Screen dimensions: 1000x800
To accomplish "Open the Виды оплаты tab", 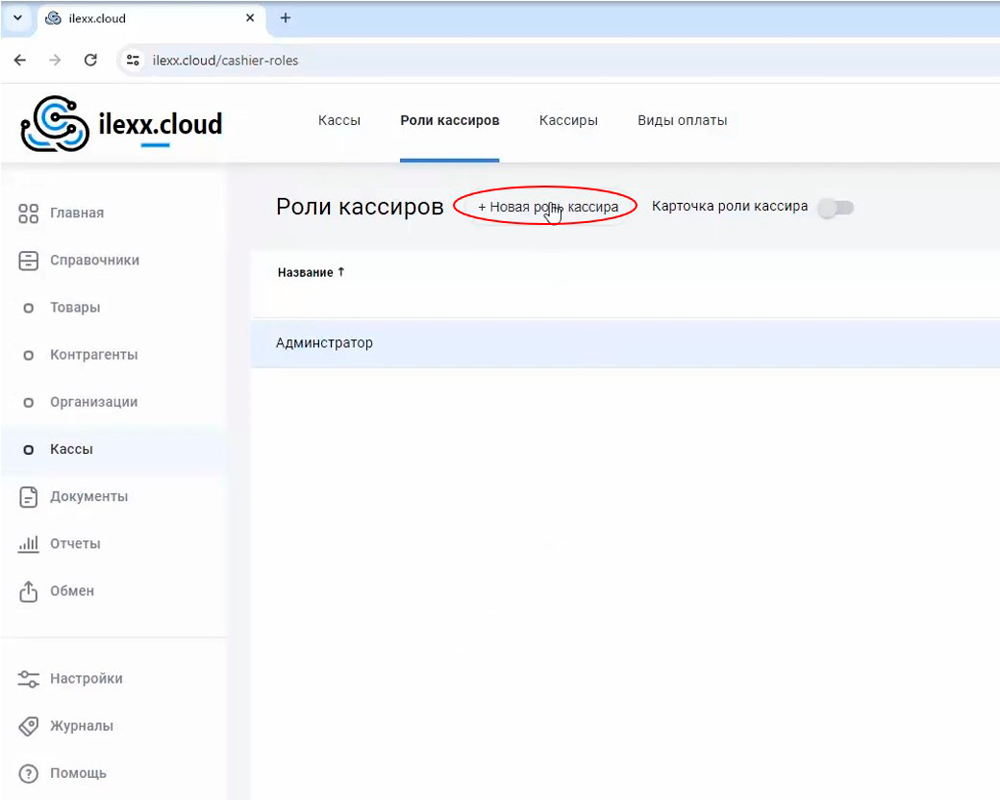I will tap(682, 121).
